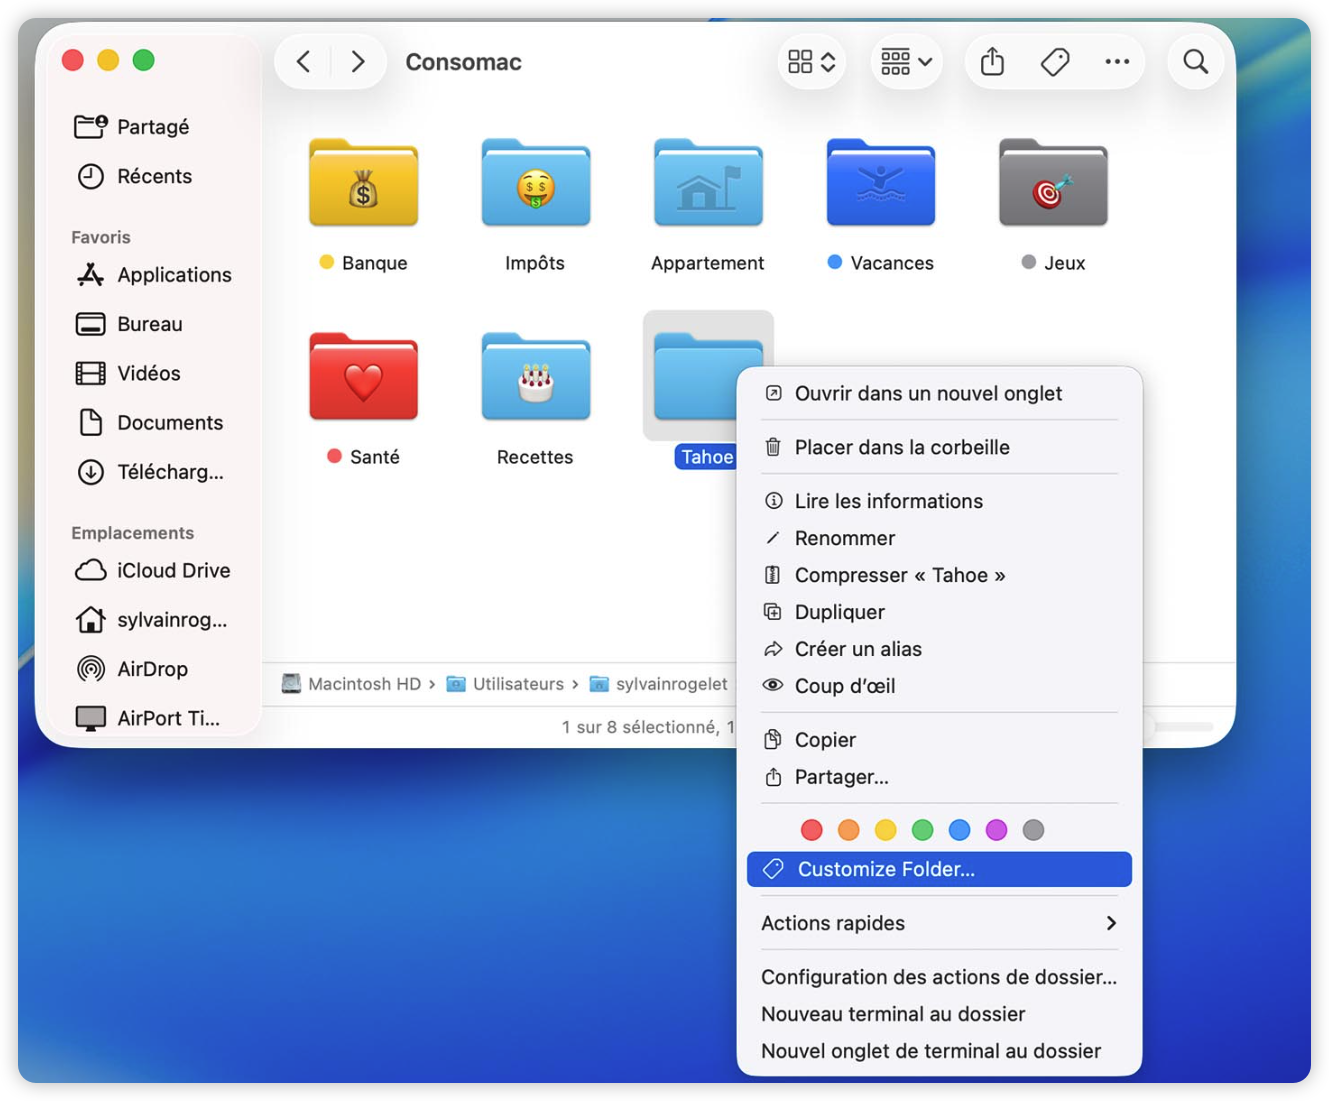
Task: Click the Consomac window title
Action: click(x=463, y=62)
